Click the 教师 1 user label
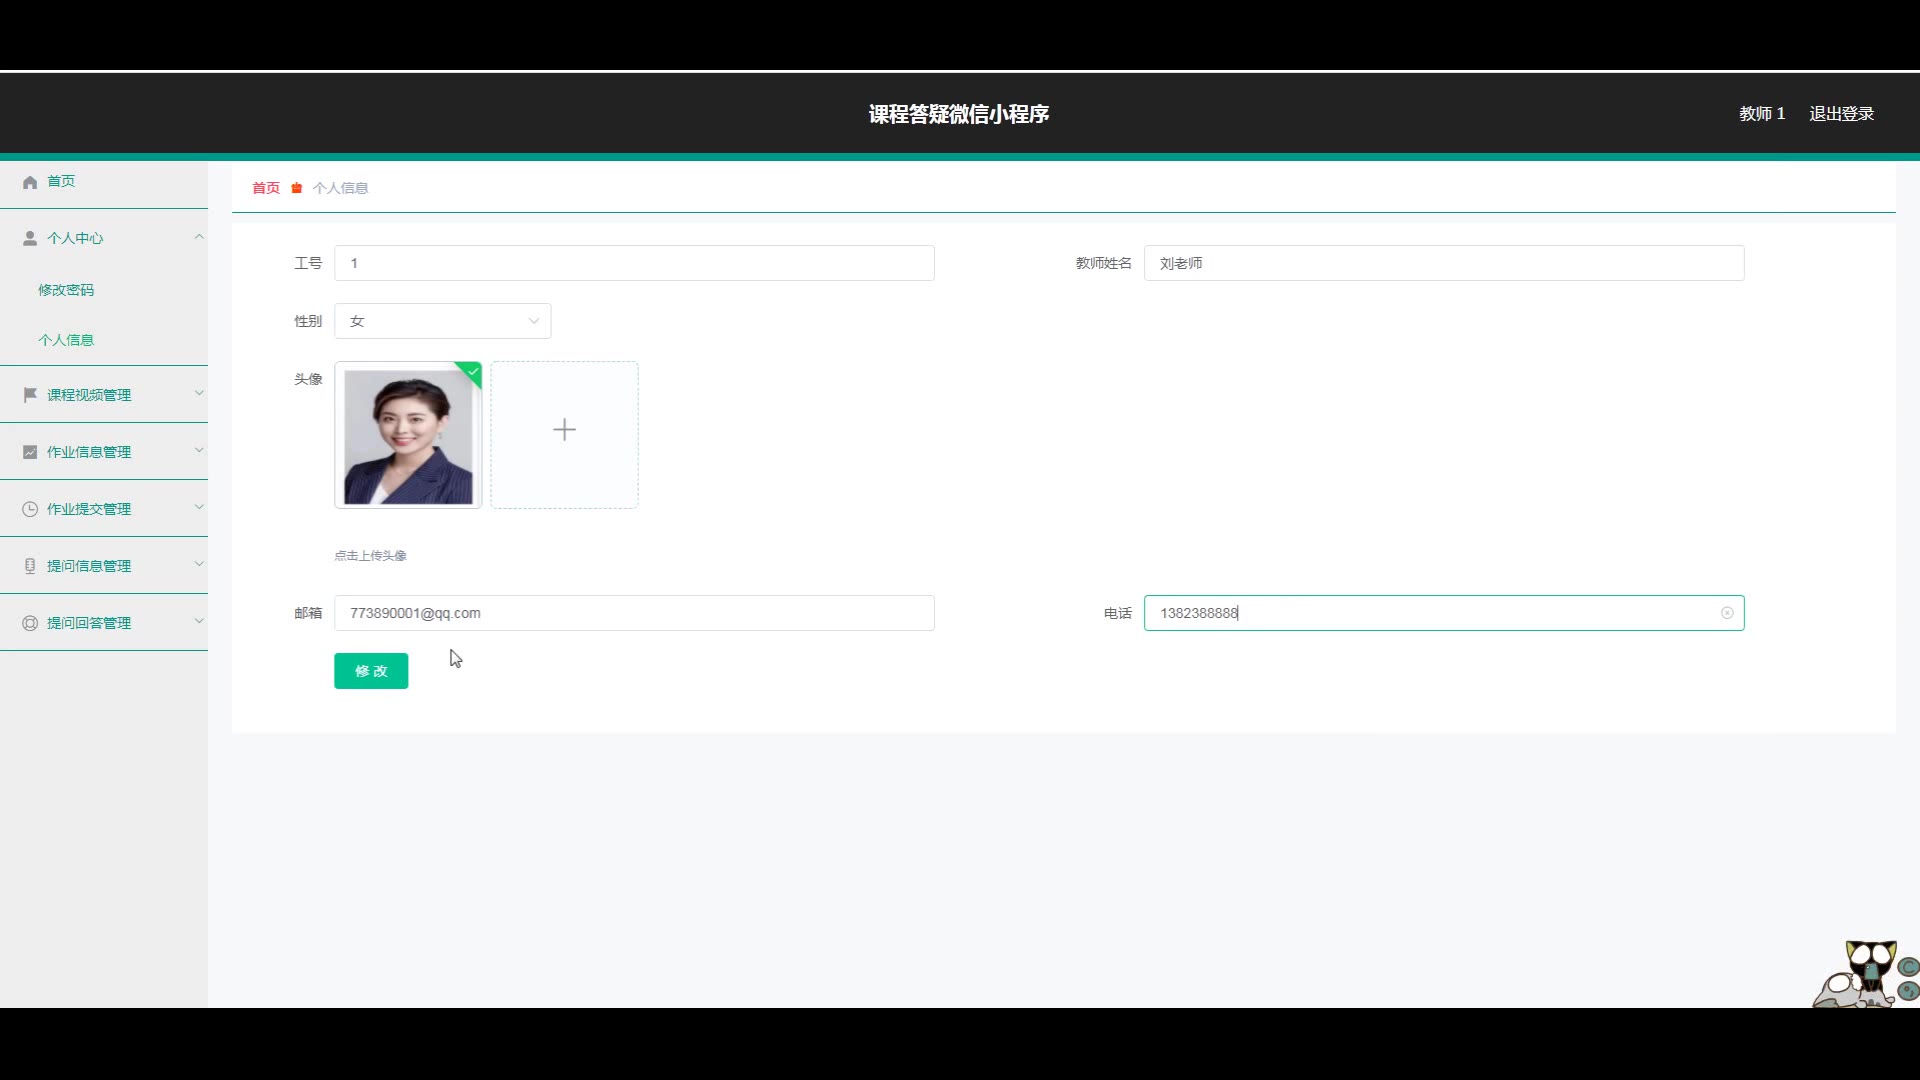 pos(1762,114)
